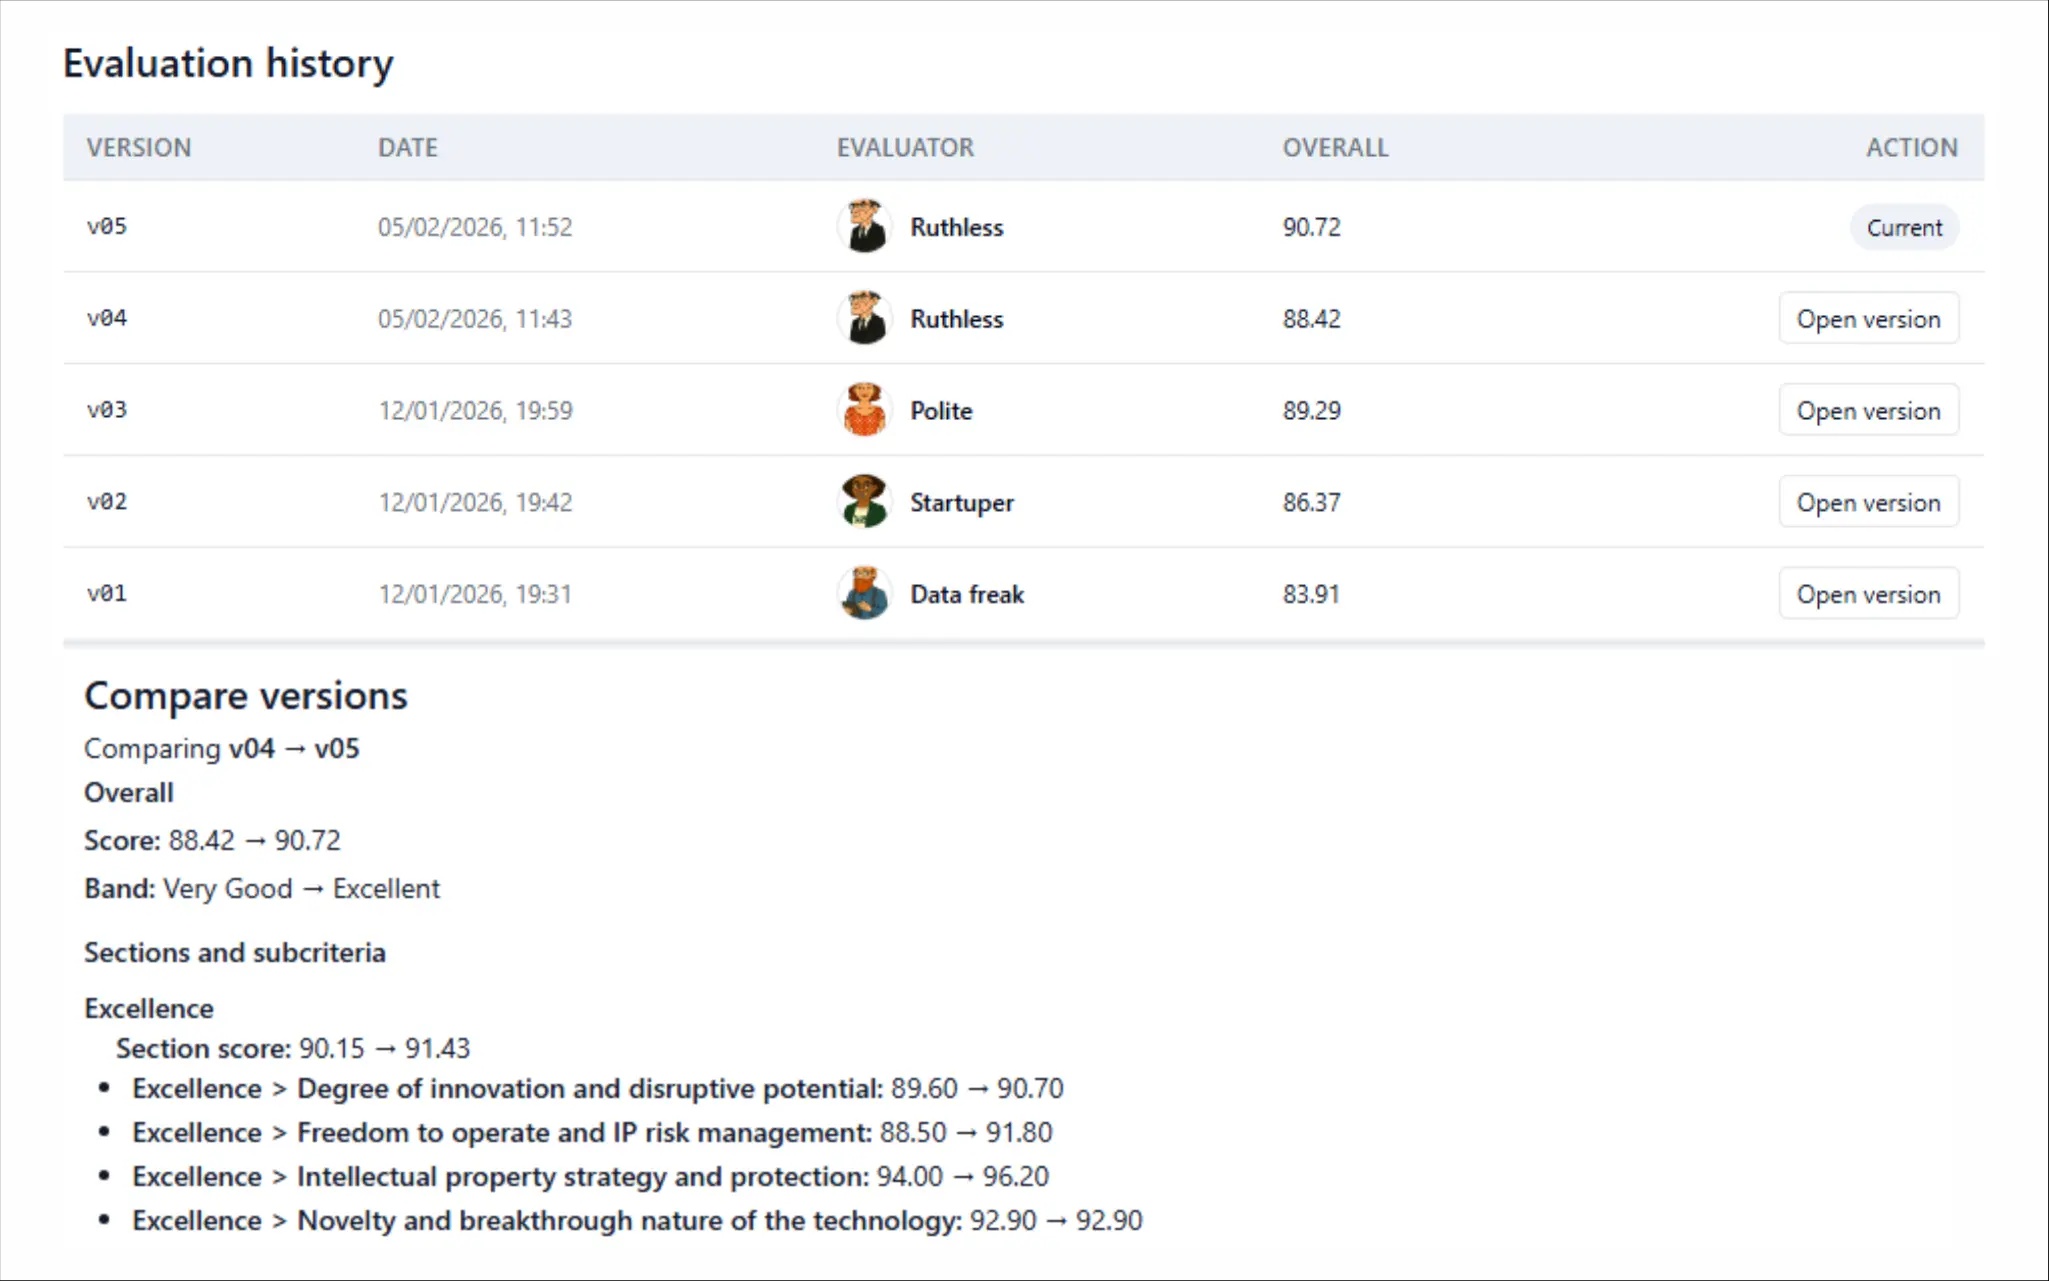Open version v03

click(x=1868, y=411)
